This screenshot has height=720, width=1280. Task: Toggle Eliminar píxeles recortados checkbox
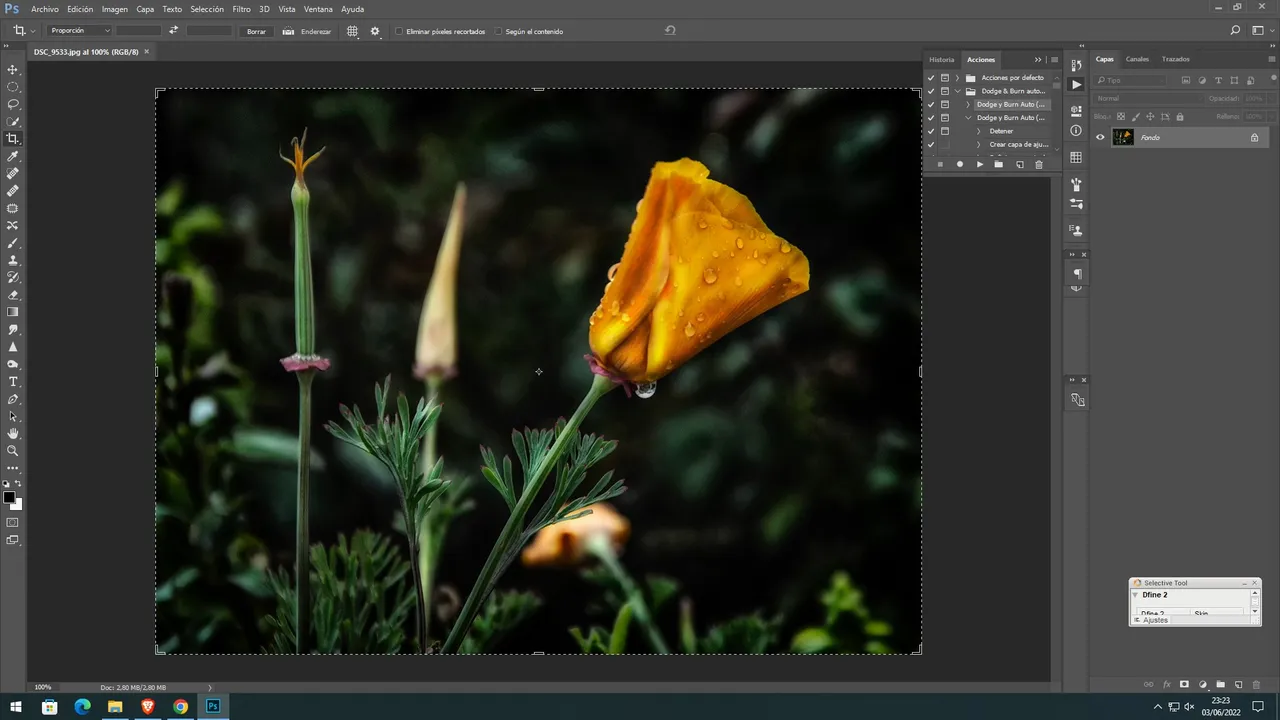tap(399, 31)
